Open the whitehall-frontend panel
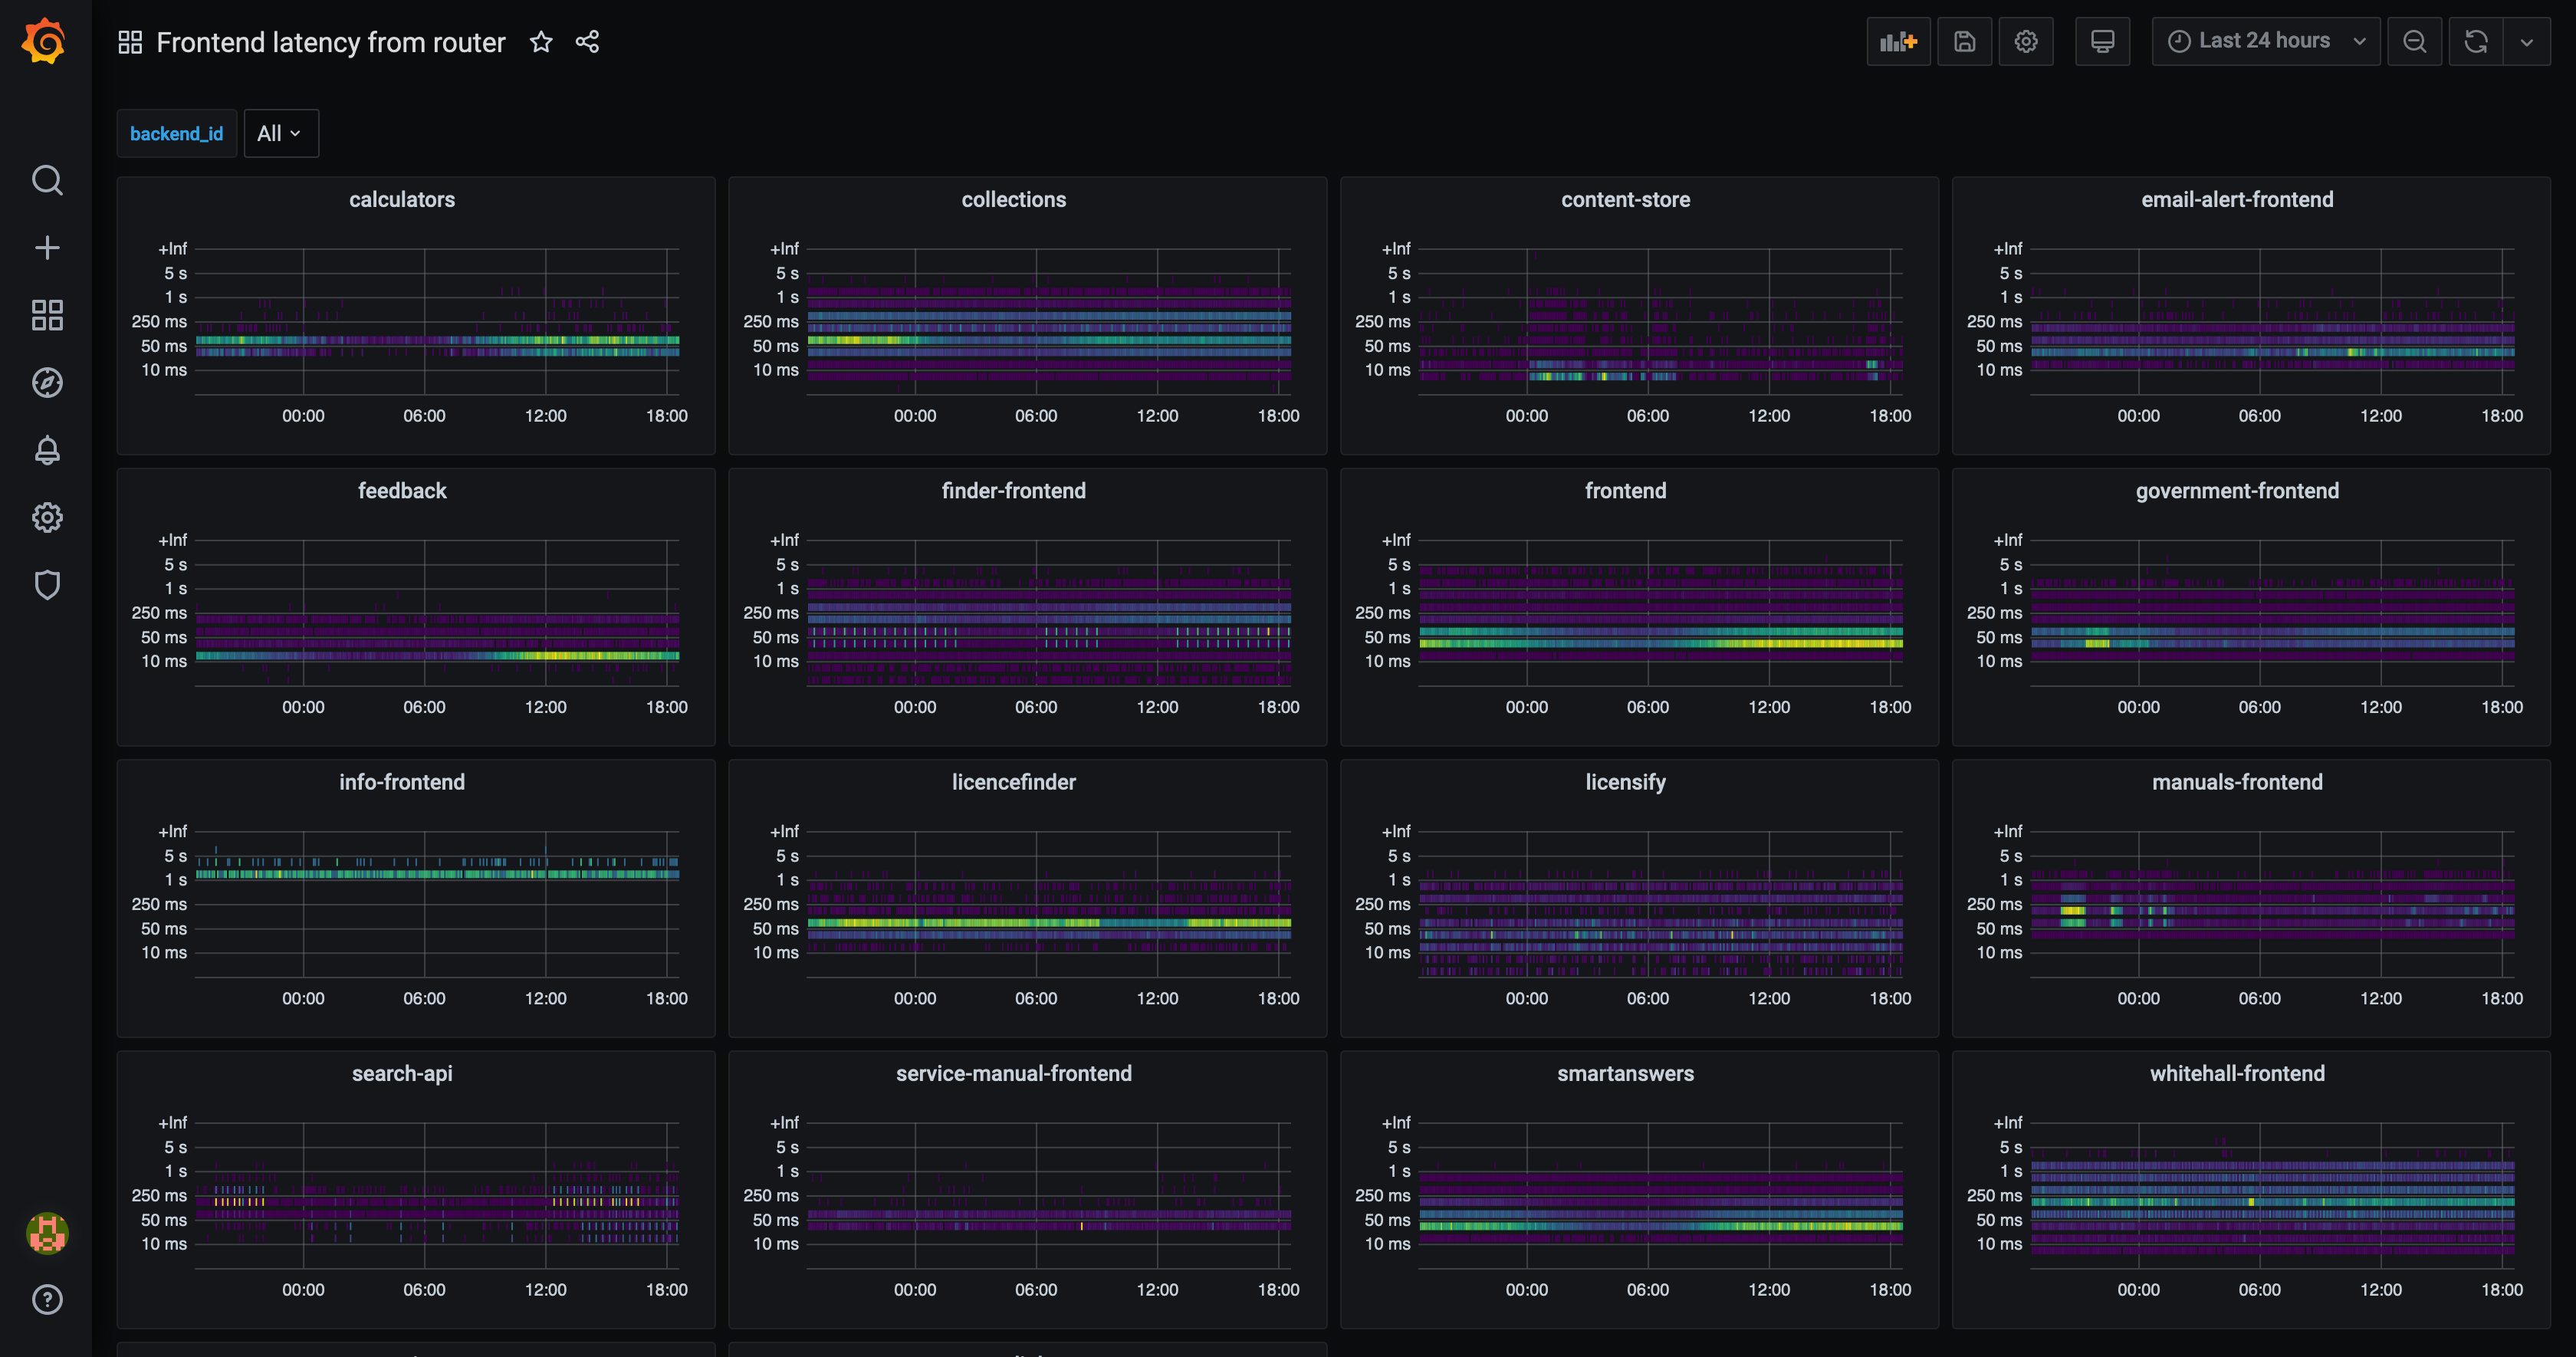This screenshot has width=2576, height=1357. [2236, 1074]
